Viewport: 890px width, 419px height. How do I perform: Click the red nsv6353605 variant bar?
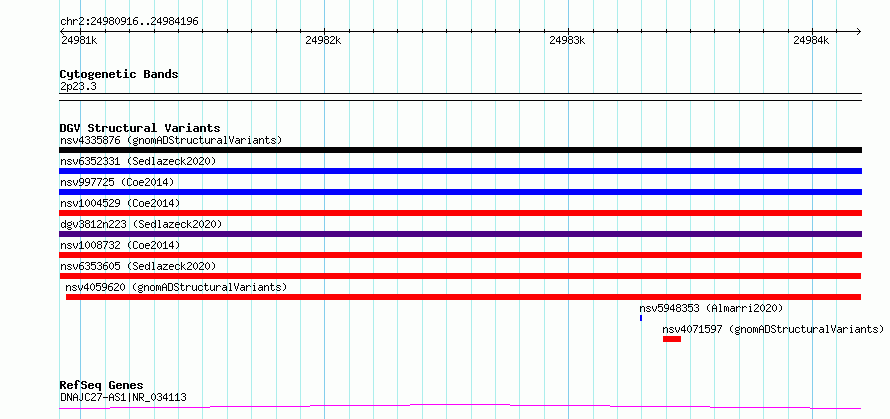tap(460, 276)
